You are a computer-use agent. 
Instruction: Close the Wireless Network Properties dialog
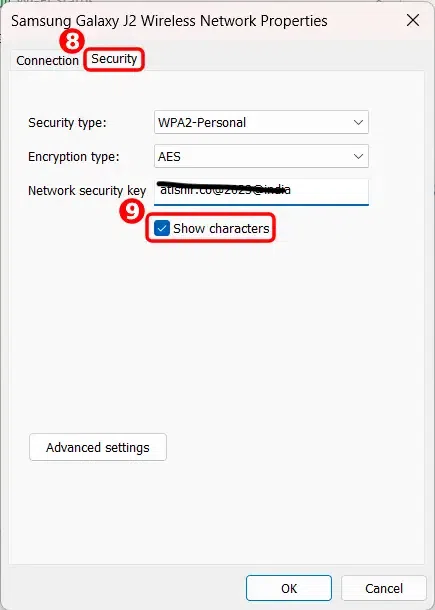412,20
